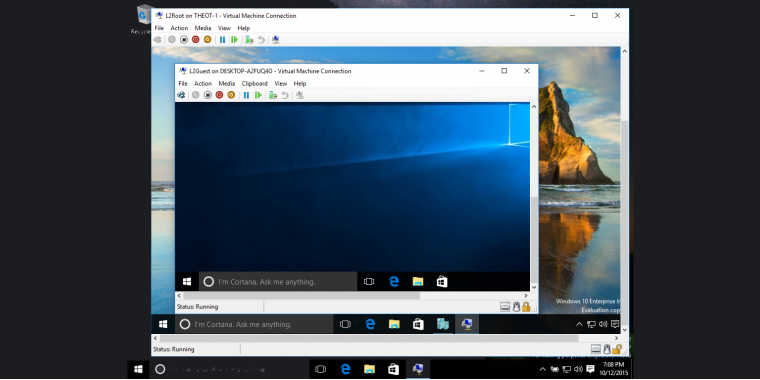
Task: Click Revert icon in L2Guest toolbar
Action: tap(285, 95)
